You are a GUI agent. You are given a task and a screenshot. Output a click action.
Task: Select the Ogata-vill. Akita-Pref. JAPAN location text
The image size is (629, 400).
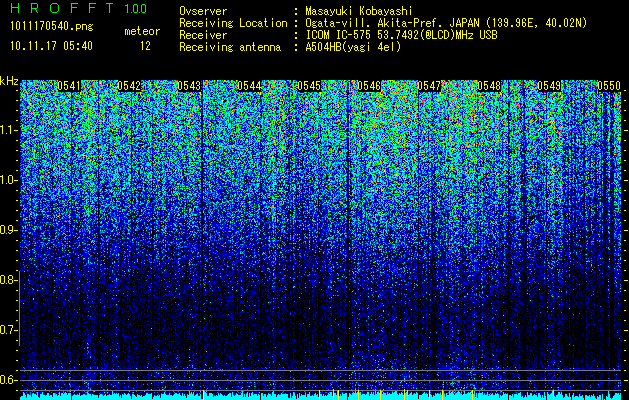tap(446, 23)
